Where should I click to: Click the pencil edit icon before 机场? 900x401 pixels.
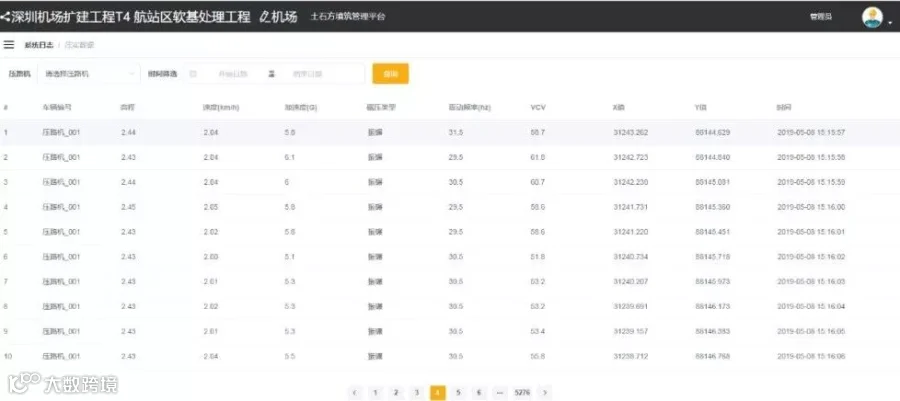tap(265, 17)
